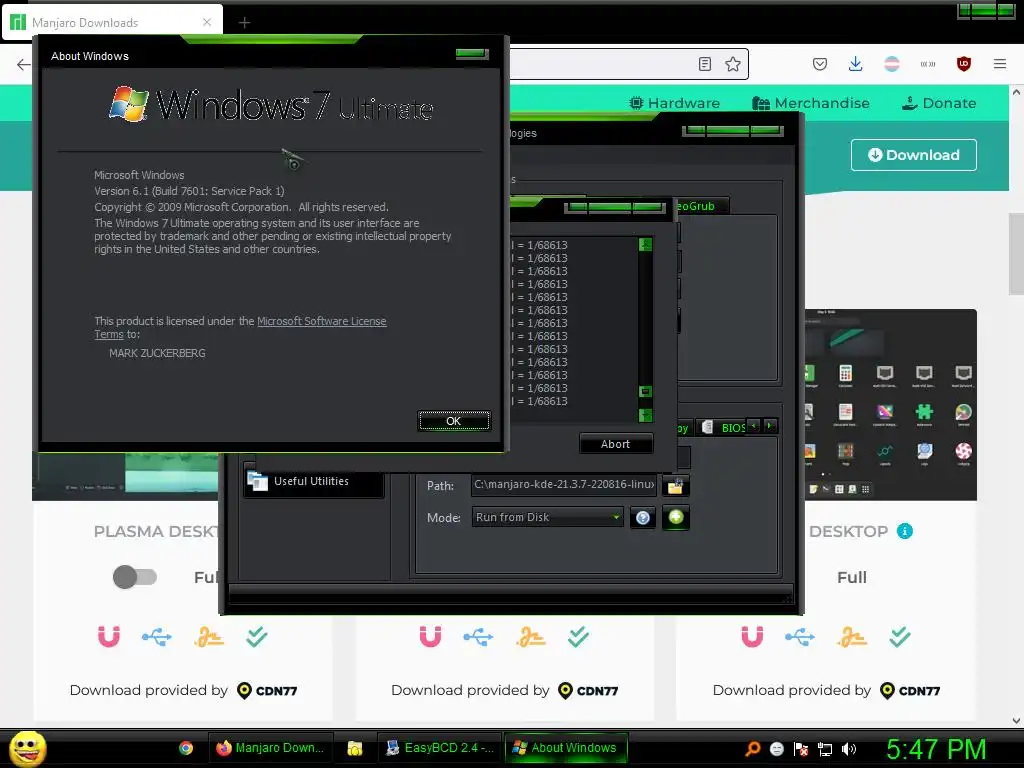Open the Donate link on Manjaro site
Image resolution: width=1024 pixels, height=768 pixels.
coord(938,103)
